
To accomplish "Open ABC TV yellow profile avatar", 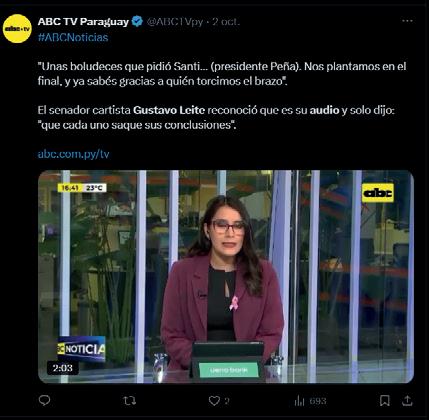I will click(17, 29).
